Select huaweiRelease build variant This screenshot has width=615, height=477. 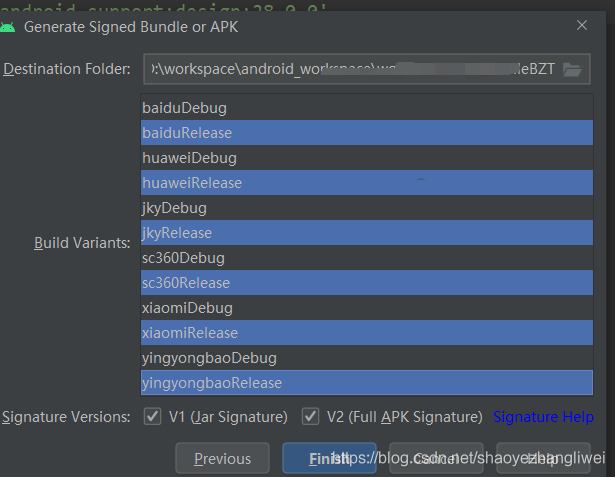(367, 183)
